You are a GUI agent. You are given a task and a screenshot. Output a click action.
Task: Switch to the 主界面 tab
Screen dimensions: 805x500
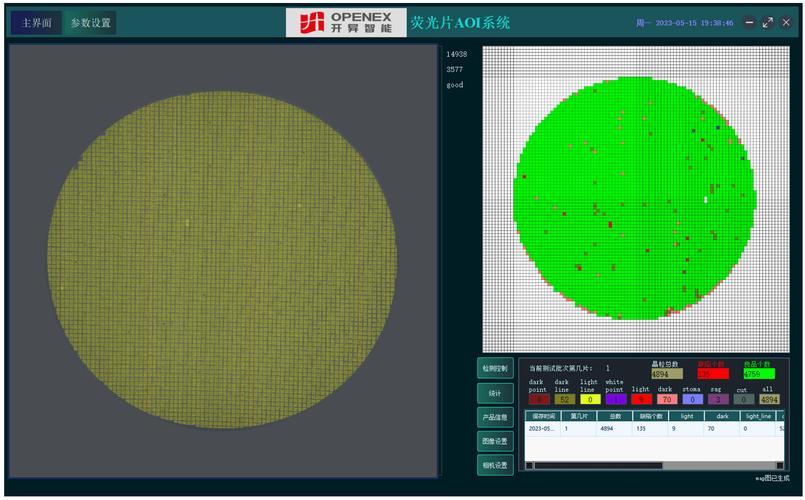pos(36,23)
